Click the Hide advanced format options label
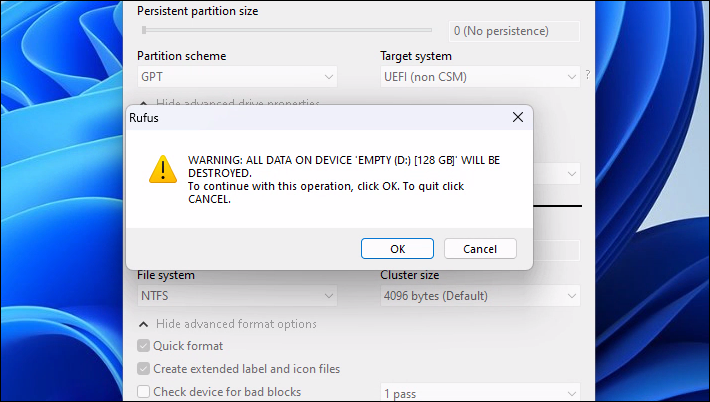This screenshot has height=402, width=710. tap(236, 324)
